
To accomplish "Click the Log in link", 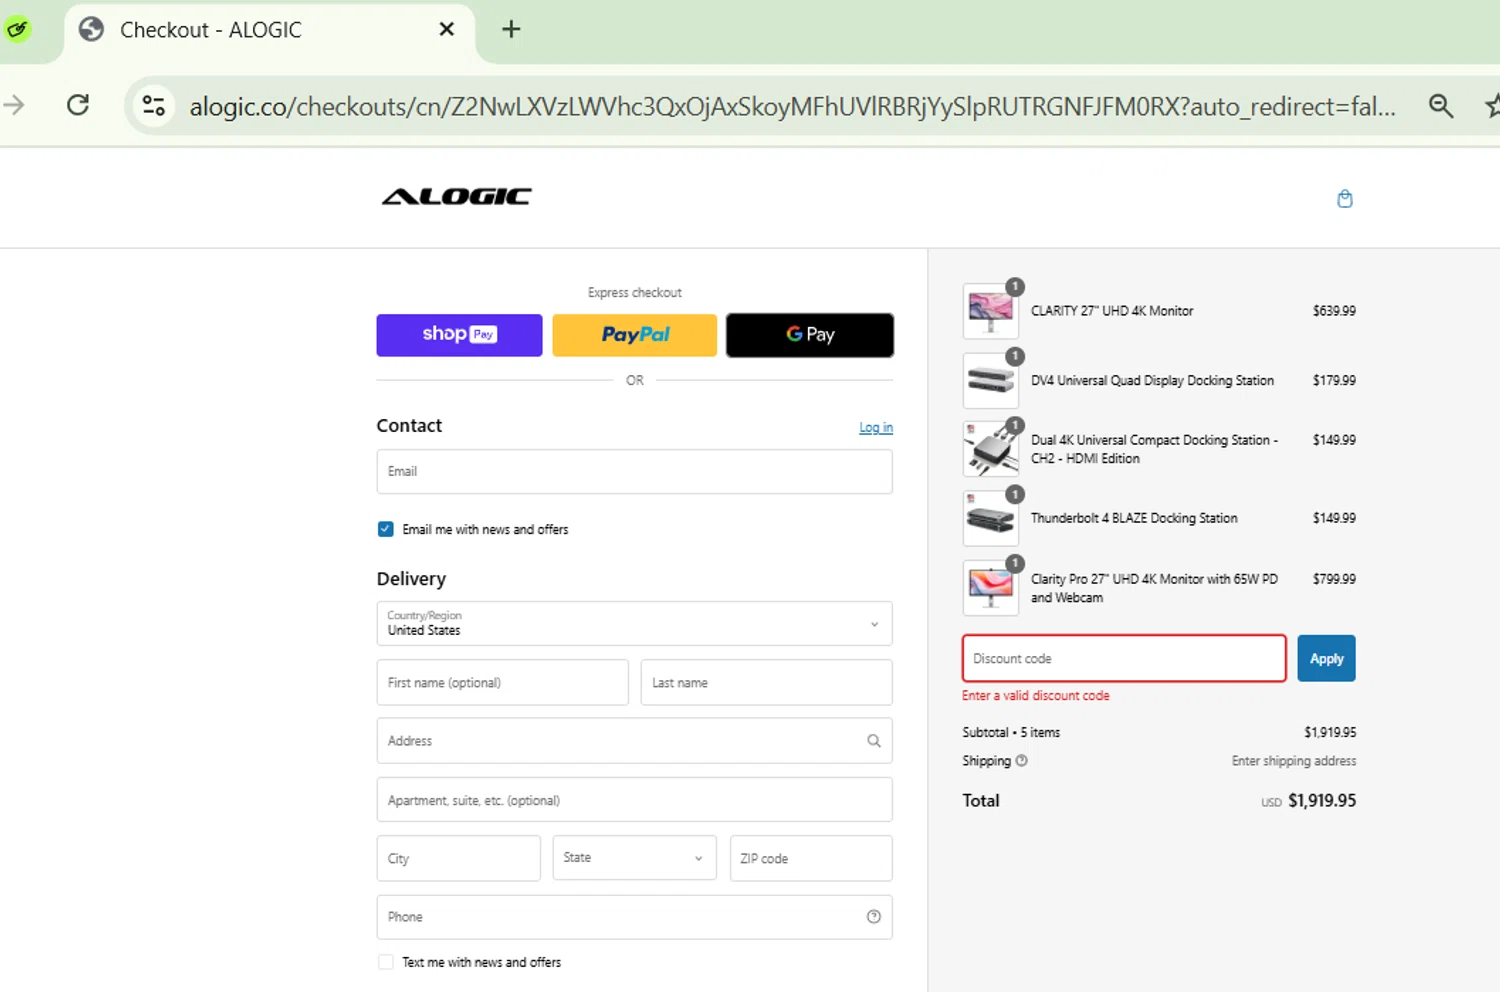I will [876, 427].
